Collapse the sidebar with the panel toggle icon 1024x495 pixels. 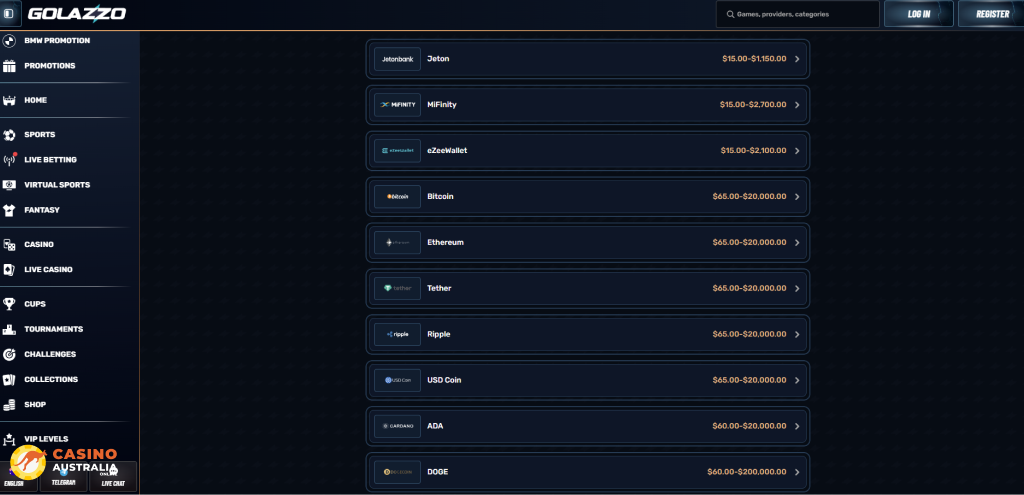(9, 13)
